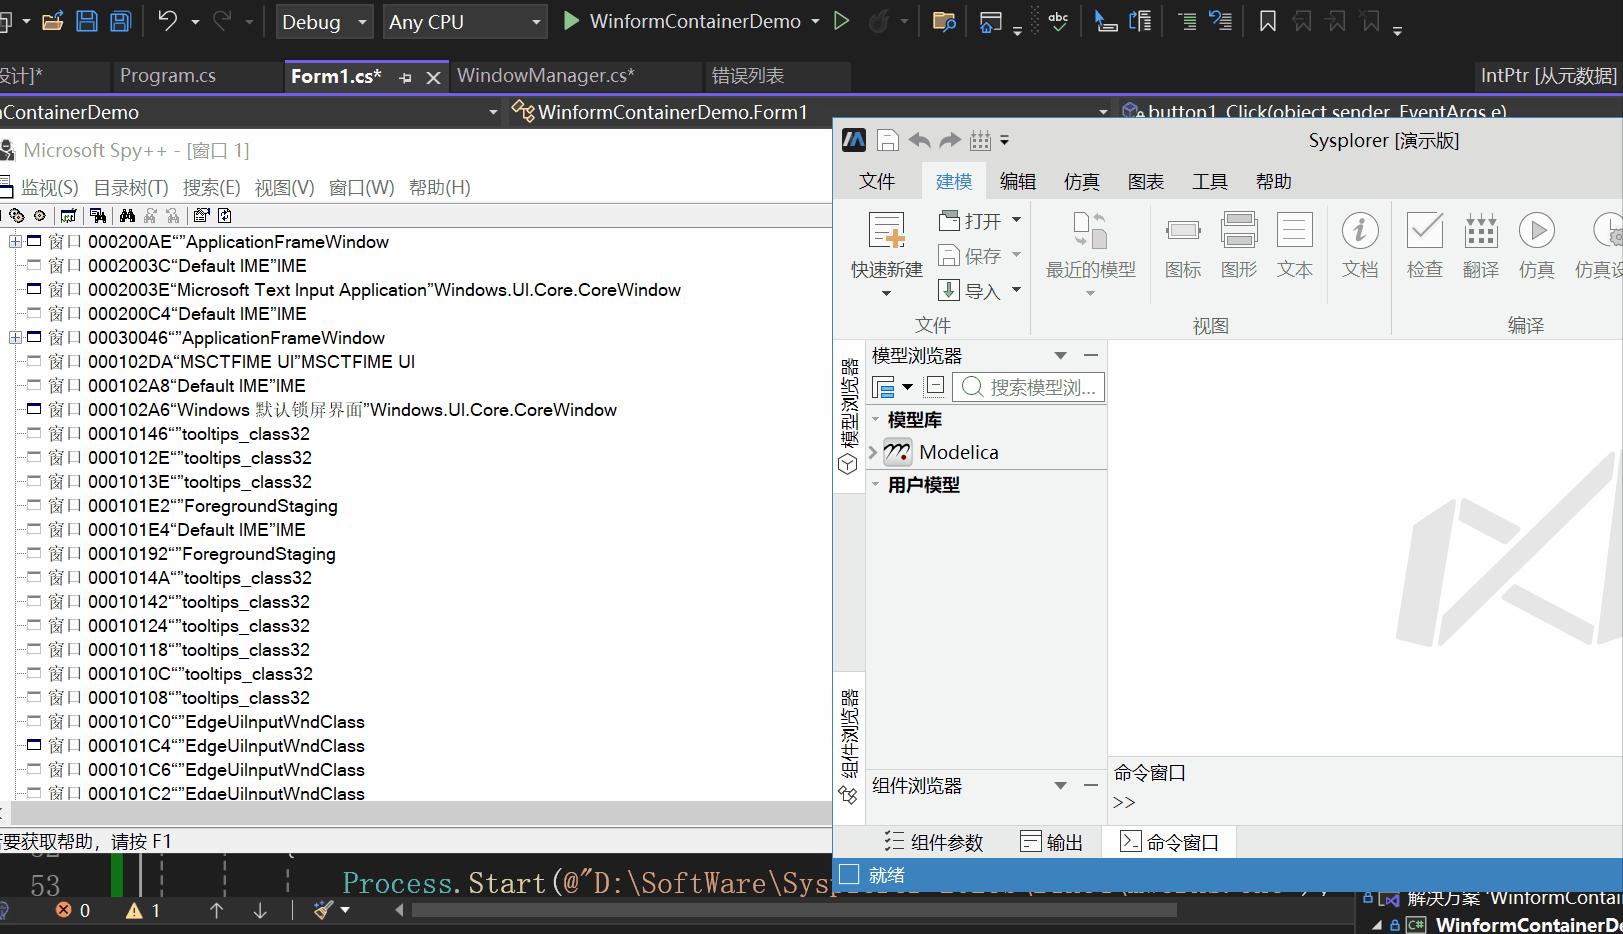Screen dimensions: 1623x934
Task: Launch 仿真 (simulation) from the ribbon
Action: (1536, 244)
